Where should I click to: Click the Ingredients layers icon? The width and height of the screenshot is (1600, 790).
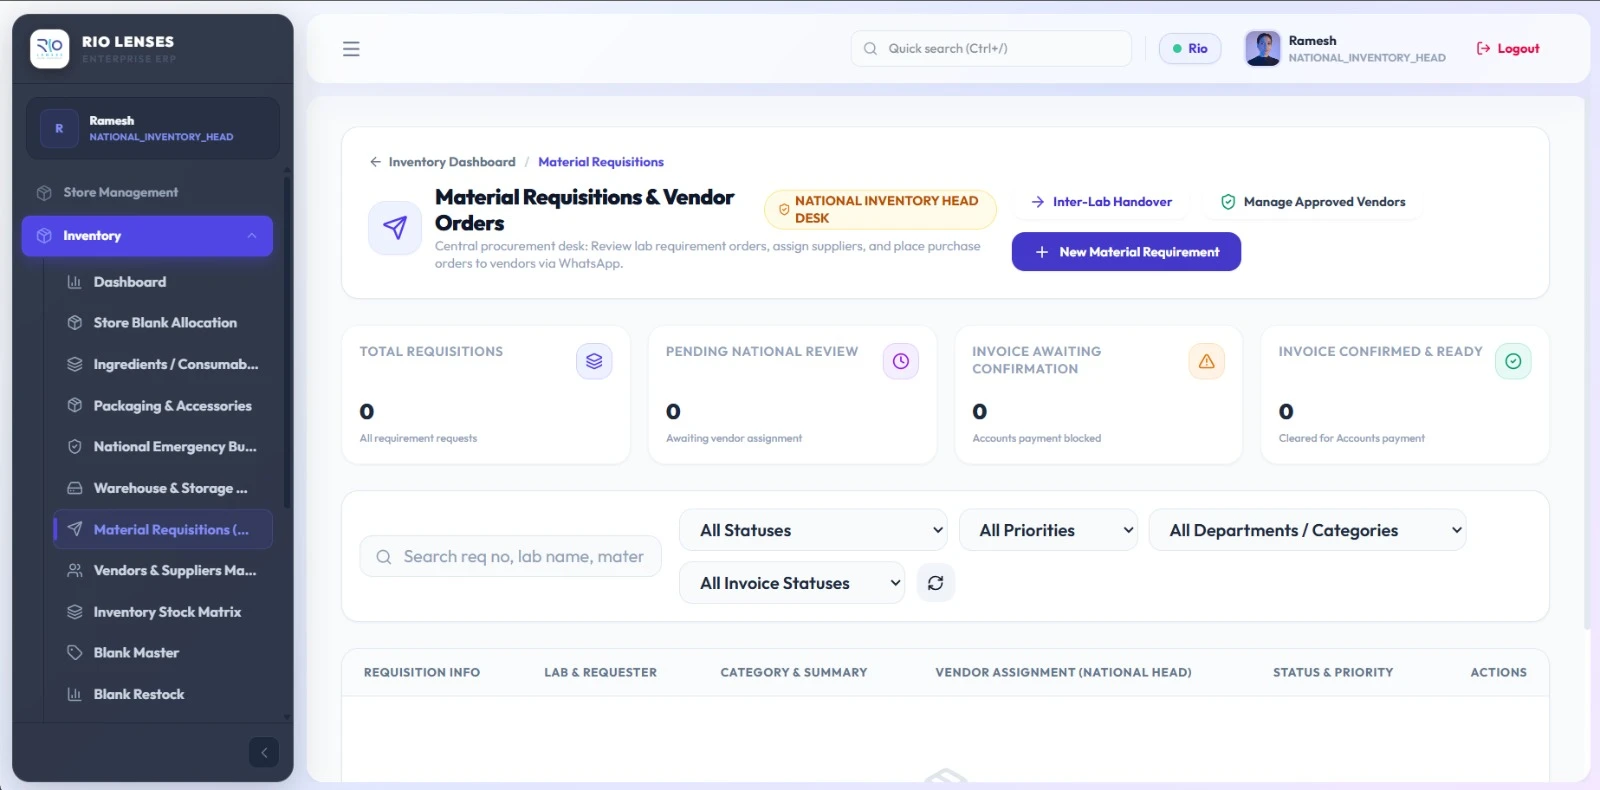point(74,364)
